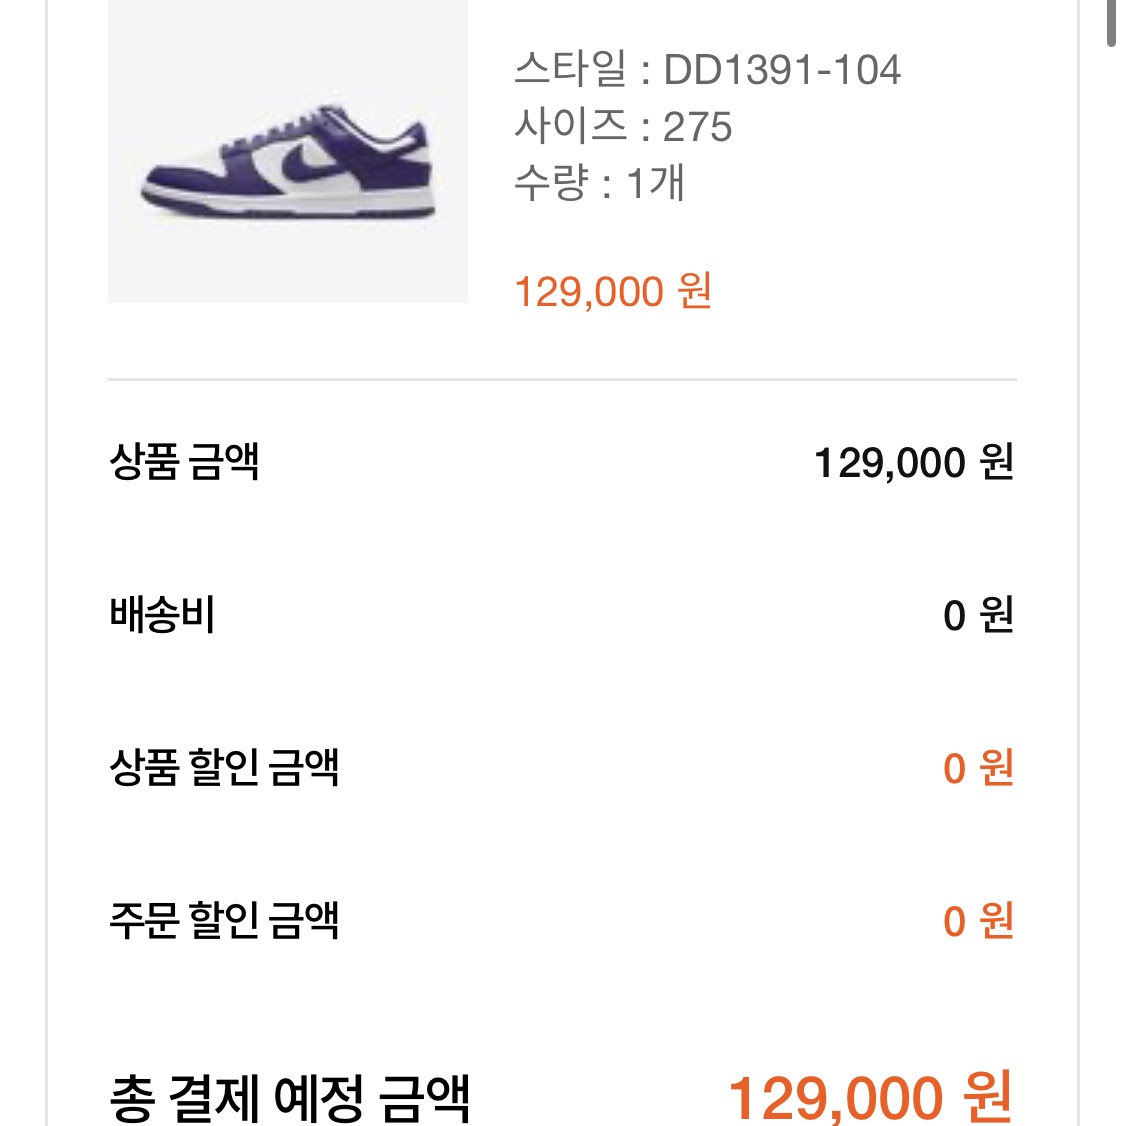Select the 주문 할인 금액 label

223,920
